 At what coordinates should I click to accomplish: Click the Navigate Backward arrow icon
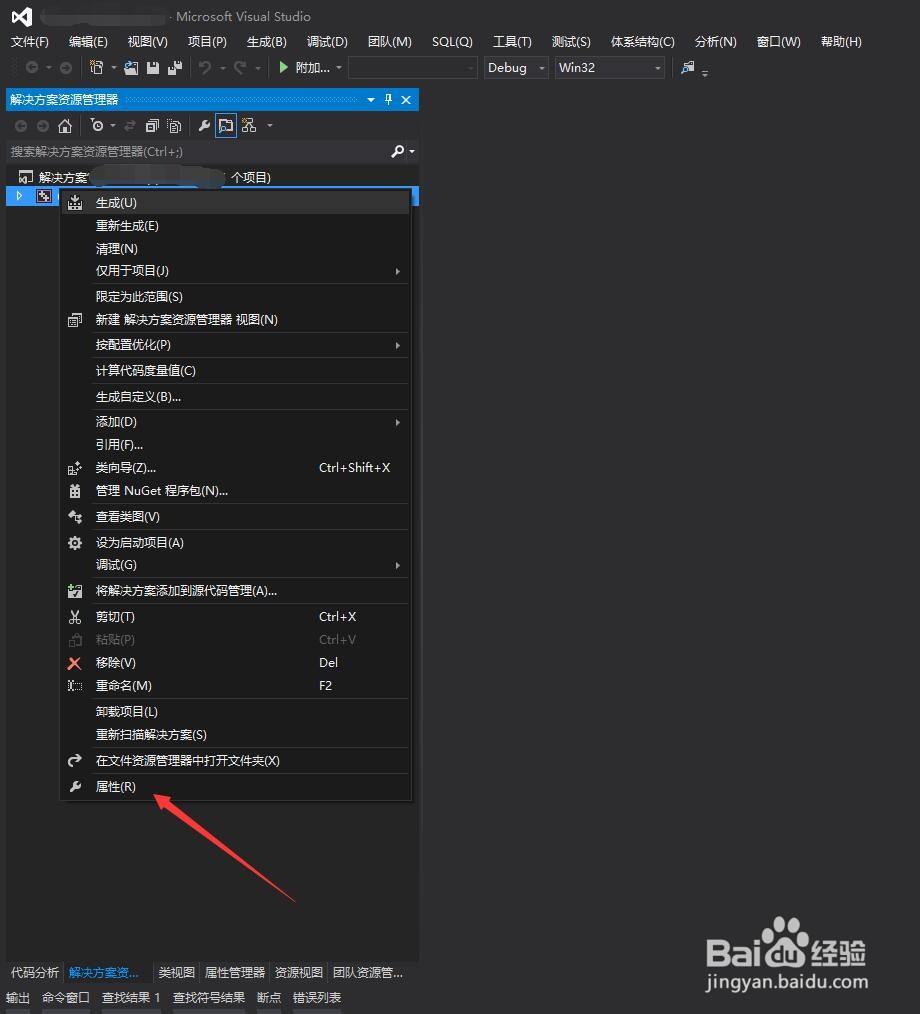coord(30,68)
